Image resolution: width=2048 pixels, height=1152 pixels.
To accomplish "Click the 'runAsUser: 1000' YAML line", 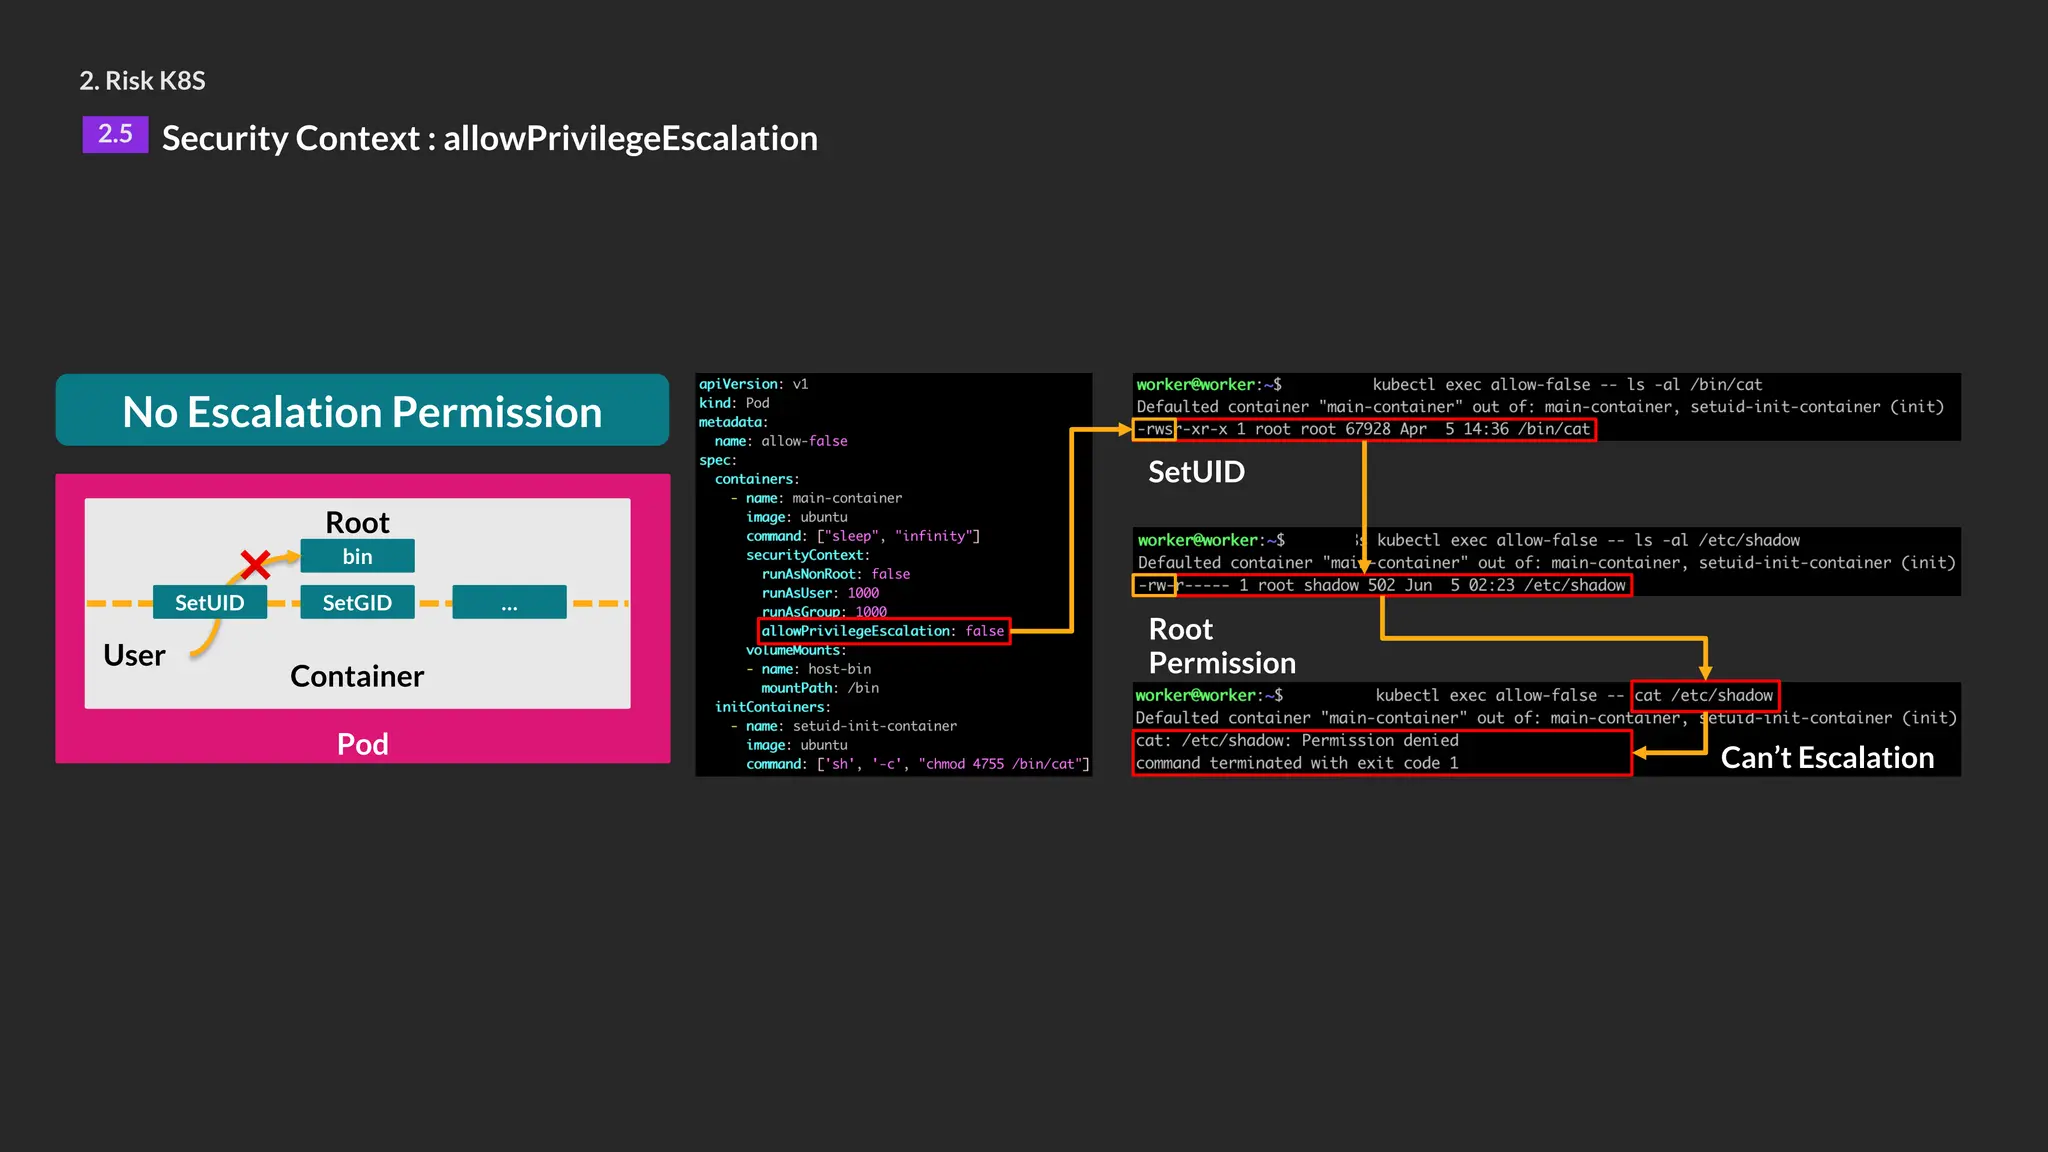I will (x=820, y=593).
